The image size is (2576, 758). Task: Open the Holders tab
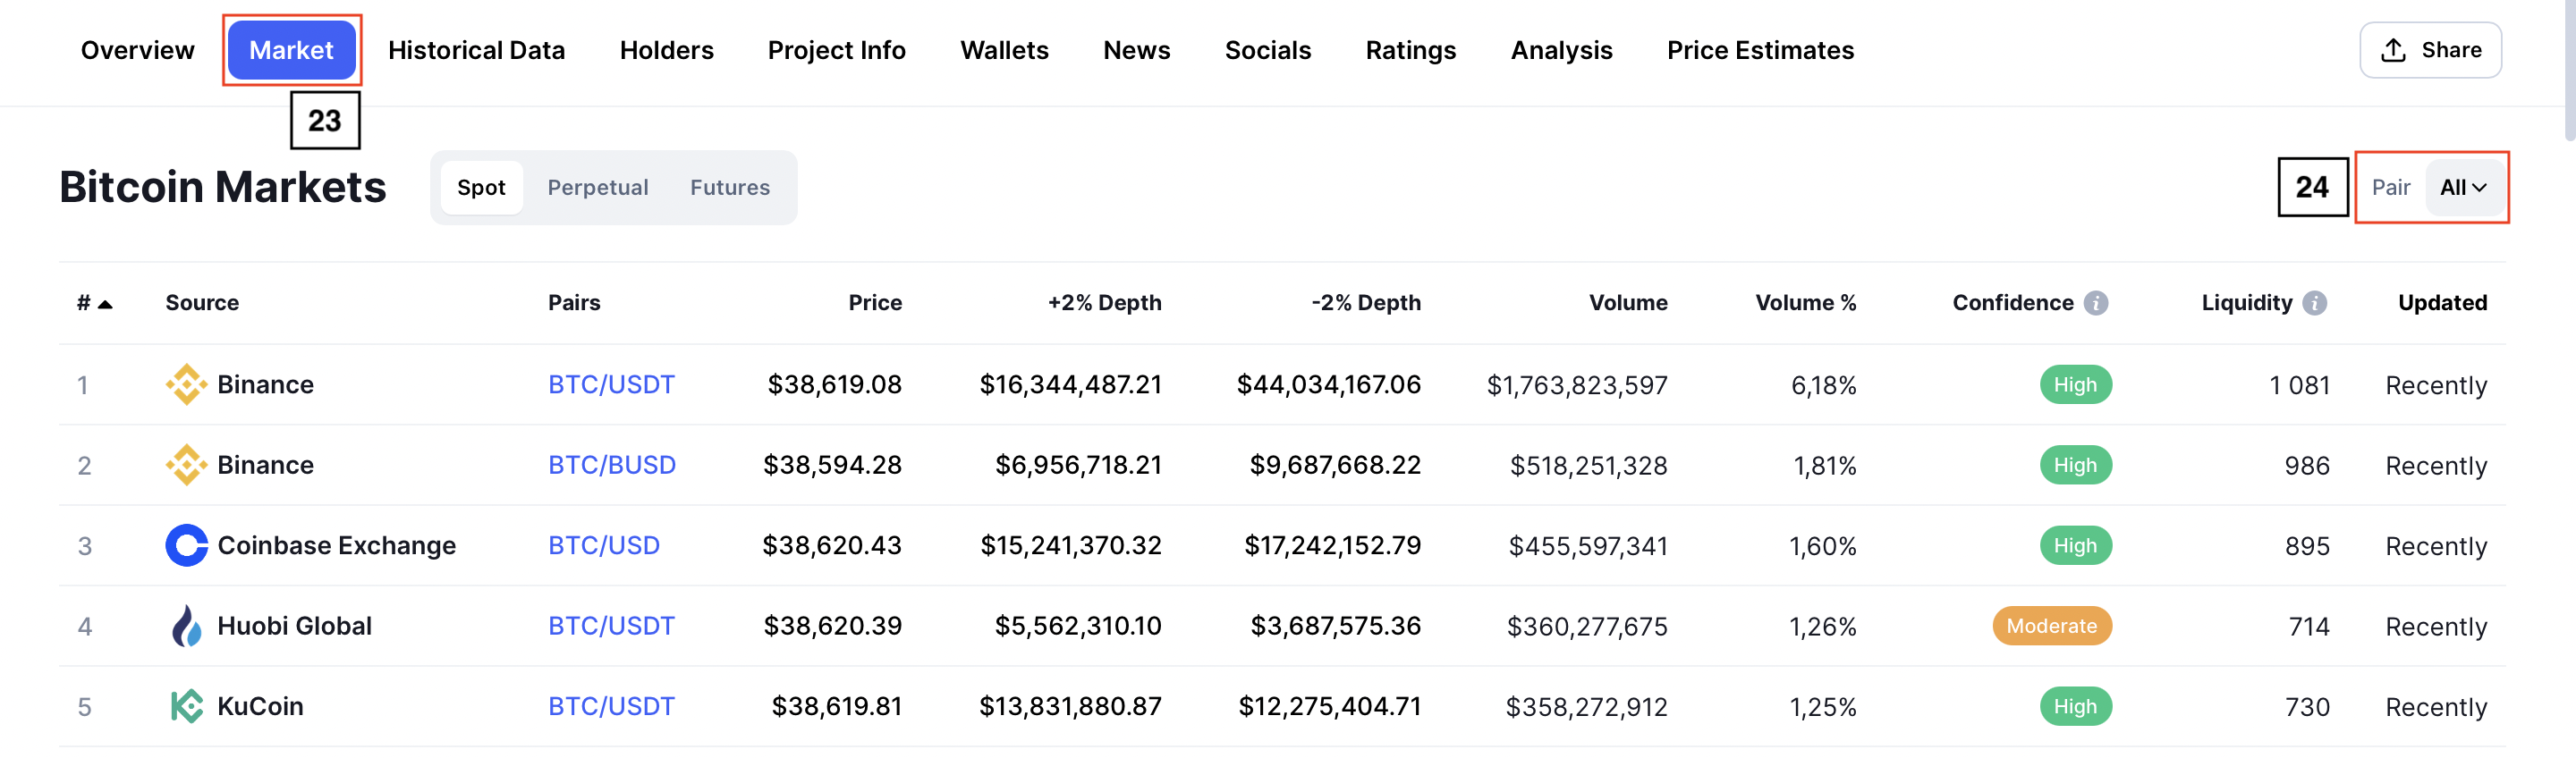[x=666, y=50]
